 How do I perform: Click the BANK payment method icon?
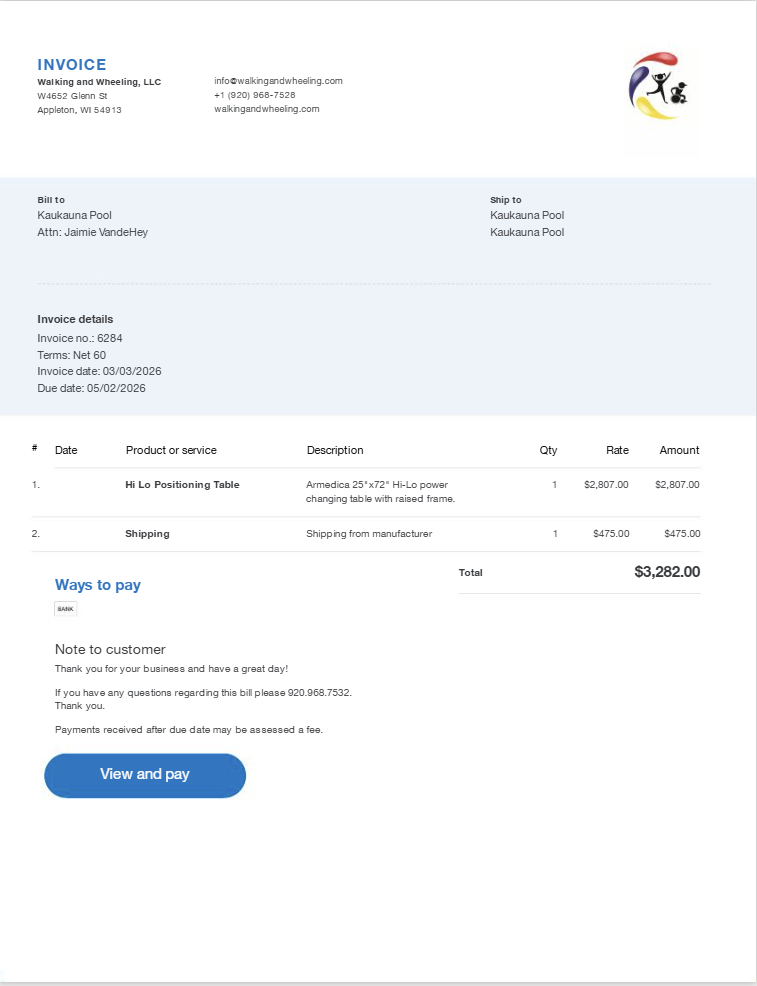point(65,608)
